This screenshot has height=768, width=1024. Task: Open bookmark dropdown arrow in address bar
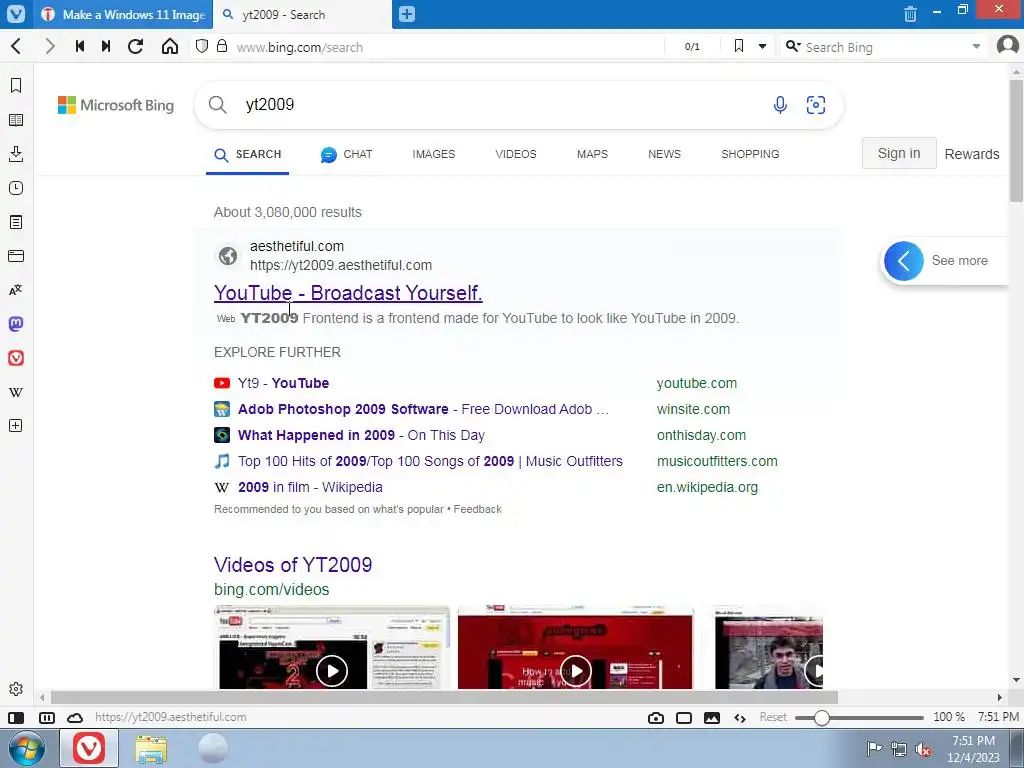pos(762,46)
